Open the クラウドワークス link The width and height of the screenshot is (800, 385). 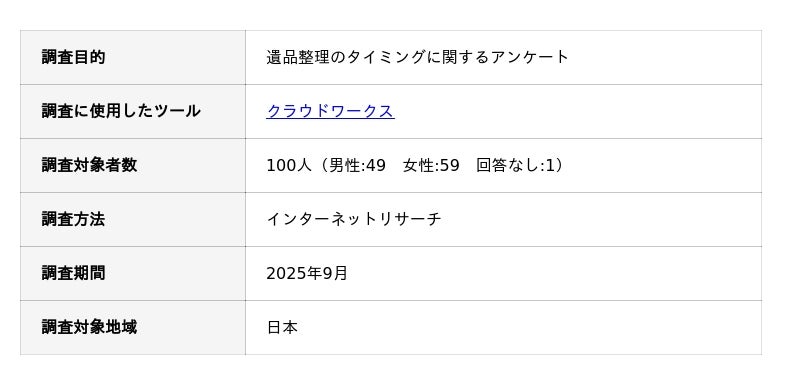330,111
